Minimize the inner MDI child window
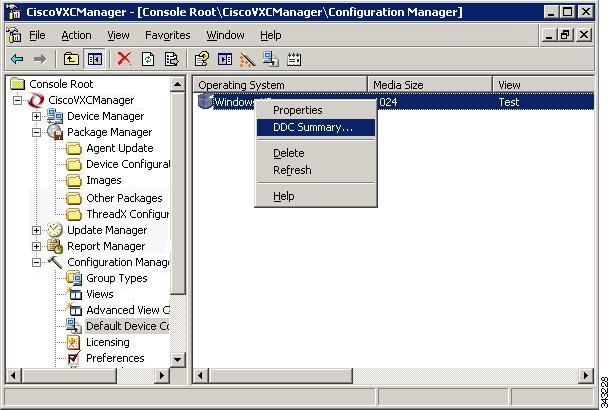Image resolution: width=611 pixels, height=410 pixels. click(x=549, y=35)
